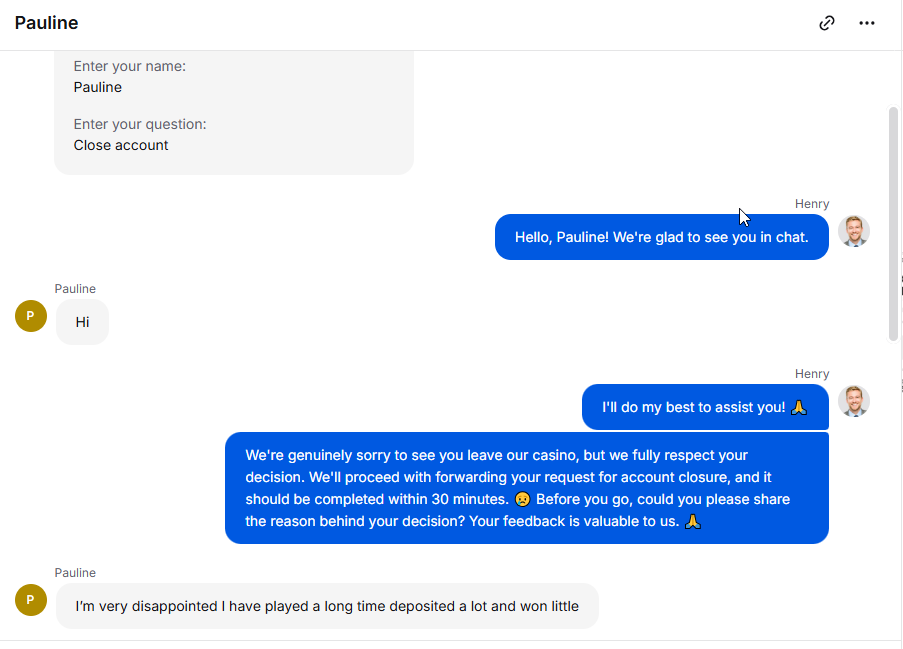Copy the chat link via chain icon

click(826, 23)
